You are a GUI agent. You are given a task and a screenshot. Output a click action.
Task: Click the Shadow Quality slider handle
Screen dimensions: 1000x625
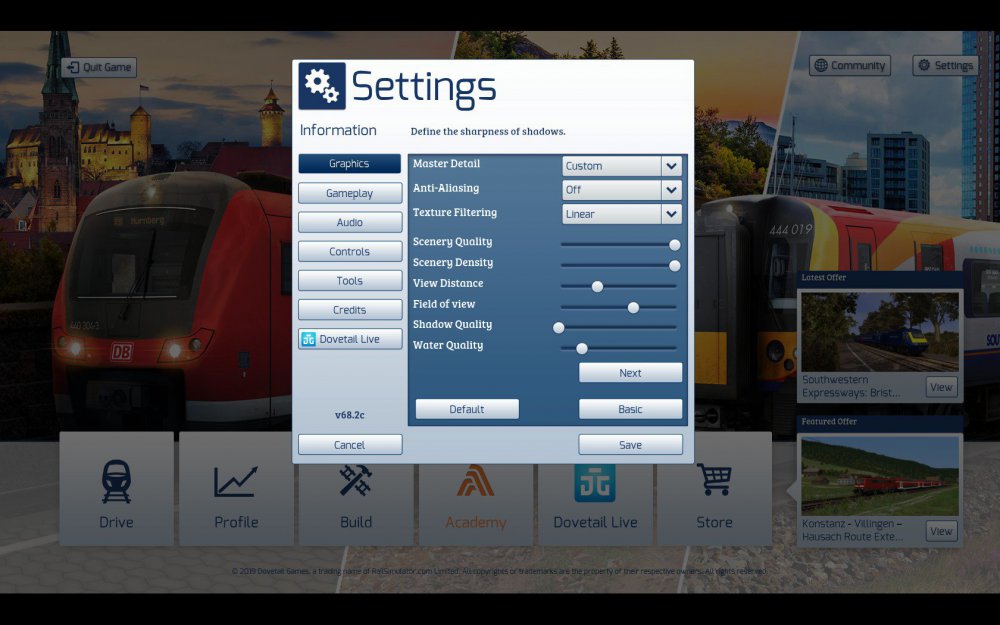tap(559, 327)
